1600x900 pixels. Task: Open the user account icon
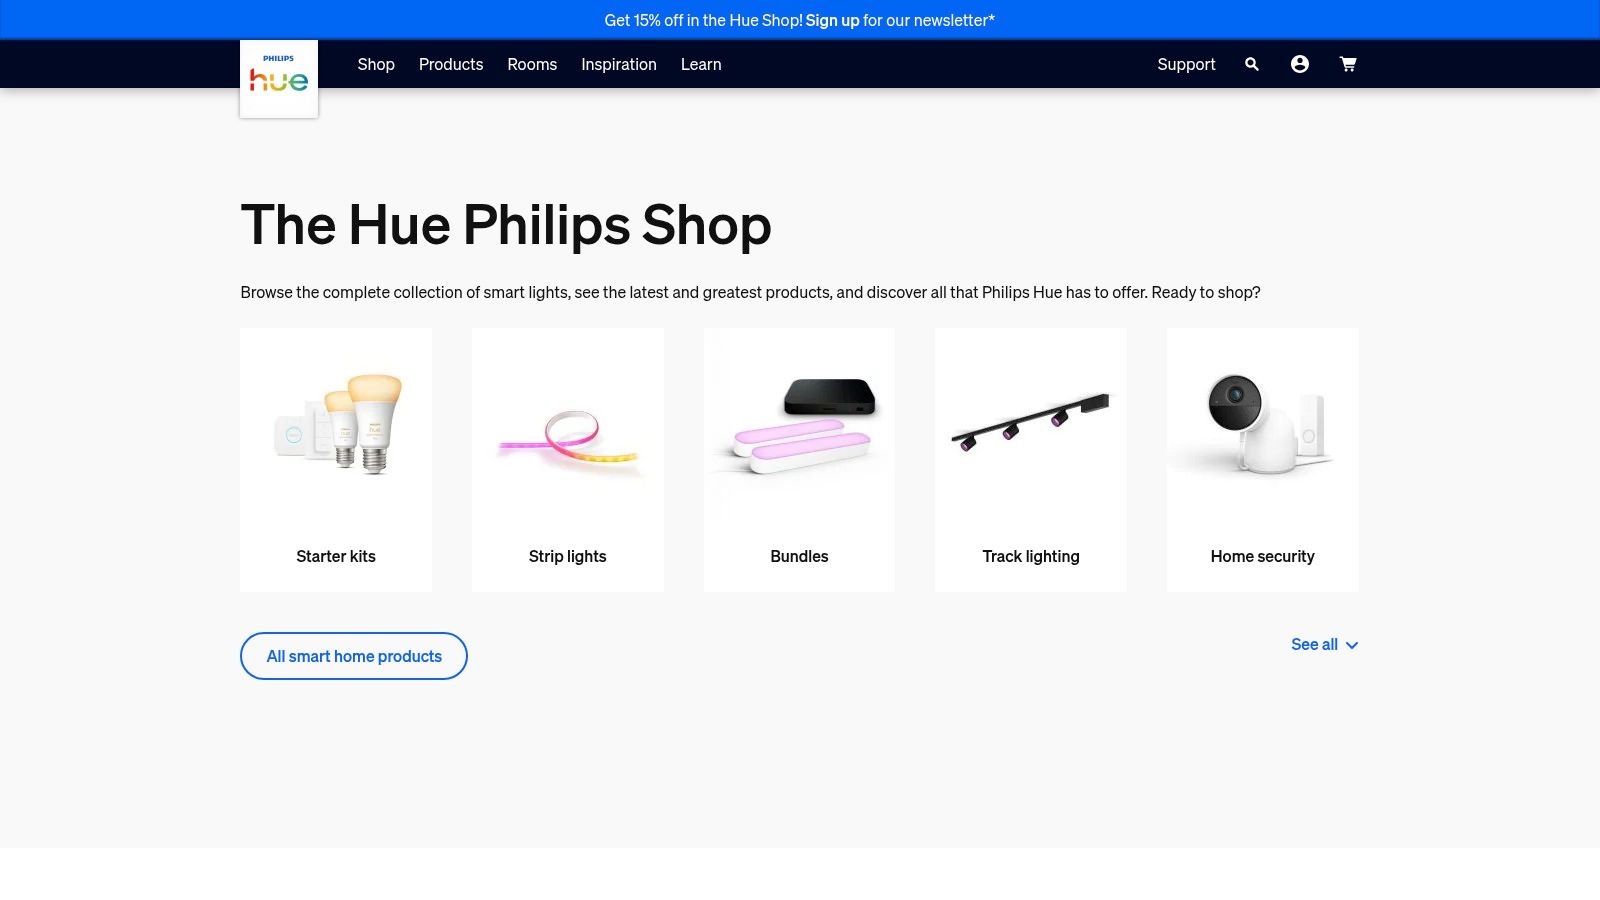tap(1299, 64)
